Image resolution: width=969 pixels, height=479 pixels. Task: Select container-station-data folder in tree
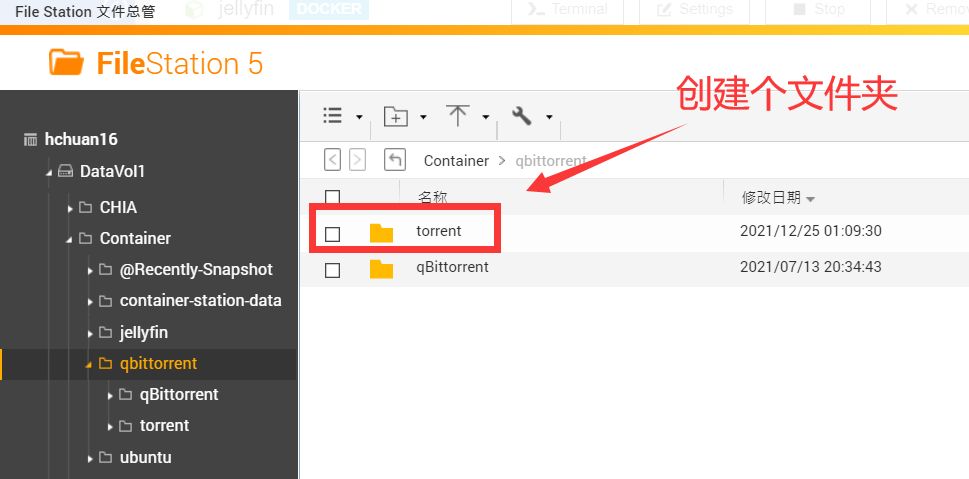click(x=200, y=300)
